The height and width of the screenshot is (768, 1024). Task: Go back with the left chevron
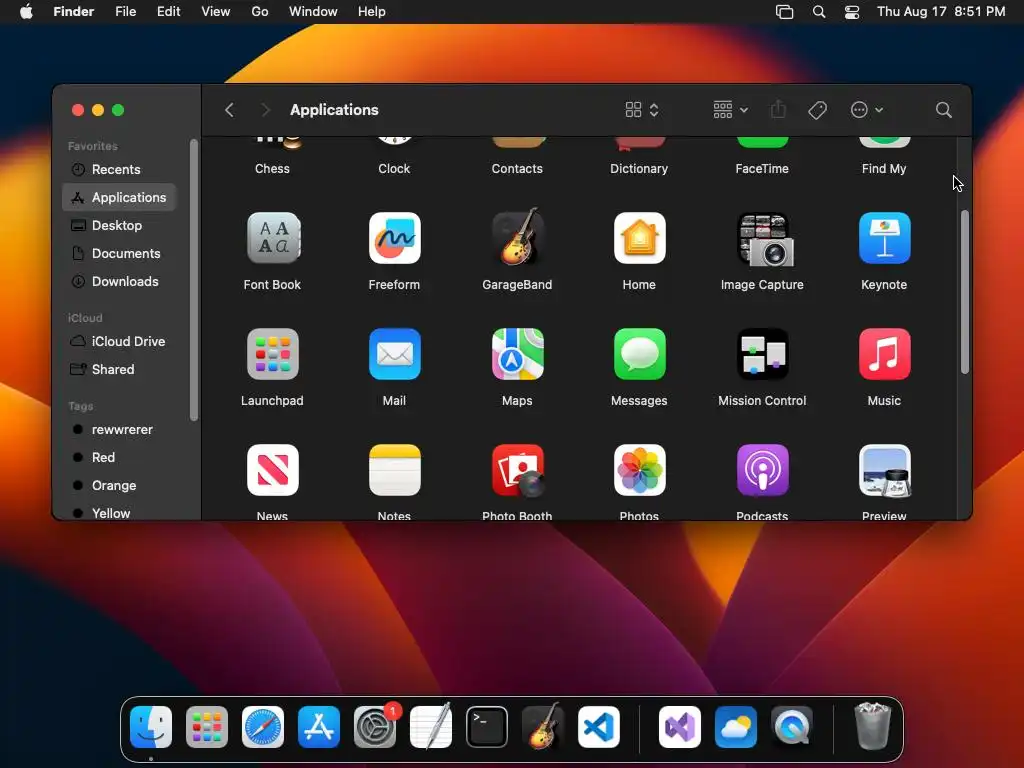[229, 110]
